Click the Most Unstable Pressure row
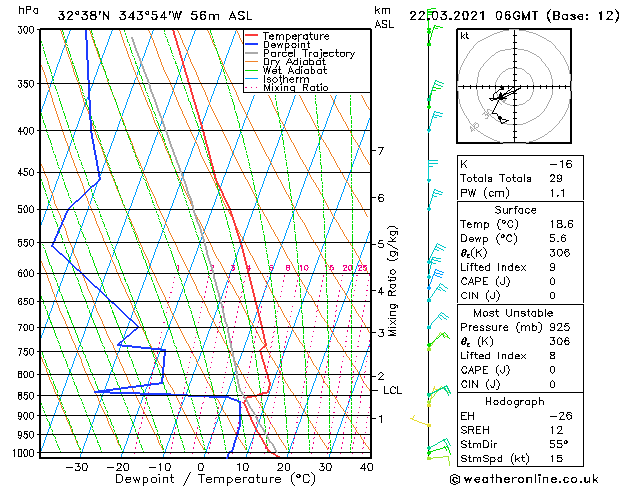629x486 pixels. 520,327
